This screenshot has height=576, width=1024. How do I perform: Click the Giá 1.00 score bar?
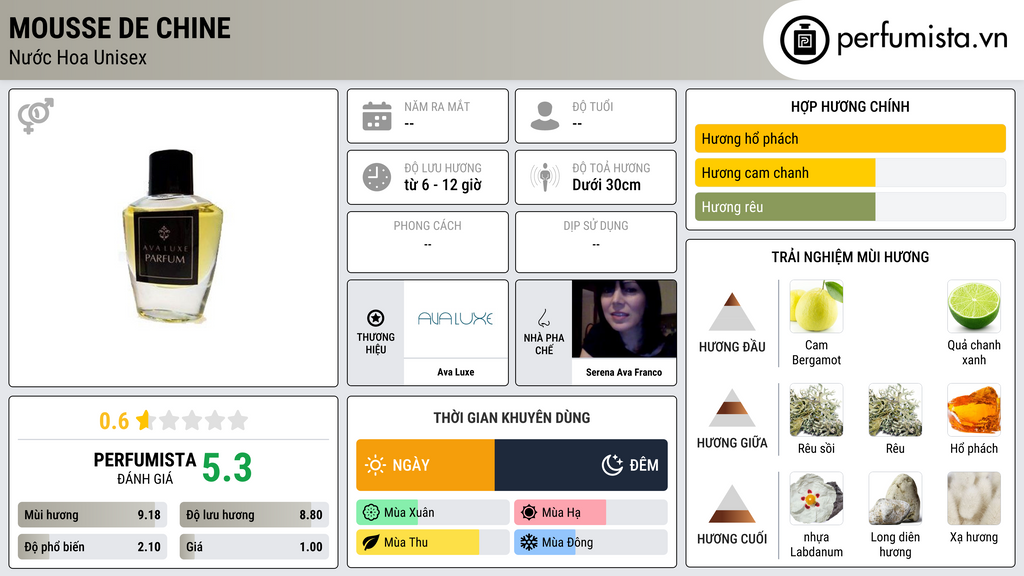254,547
